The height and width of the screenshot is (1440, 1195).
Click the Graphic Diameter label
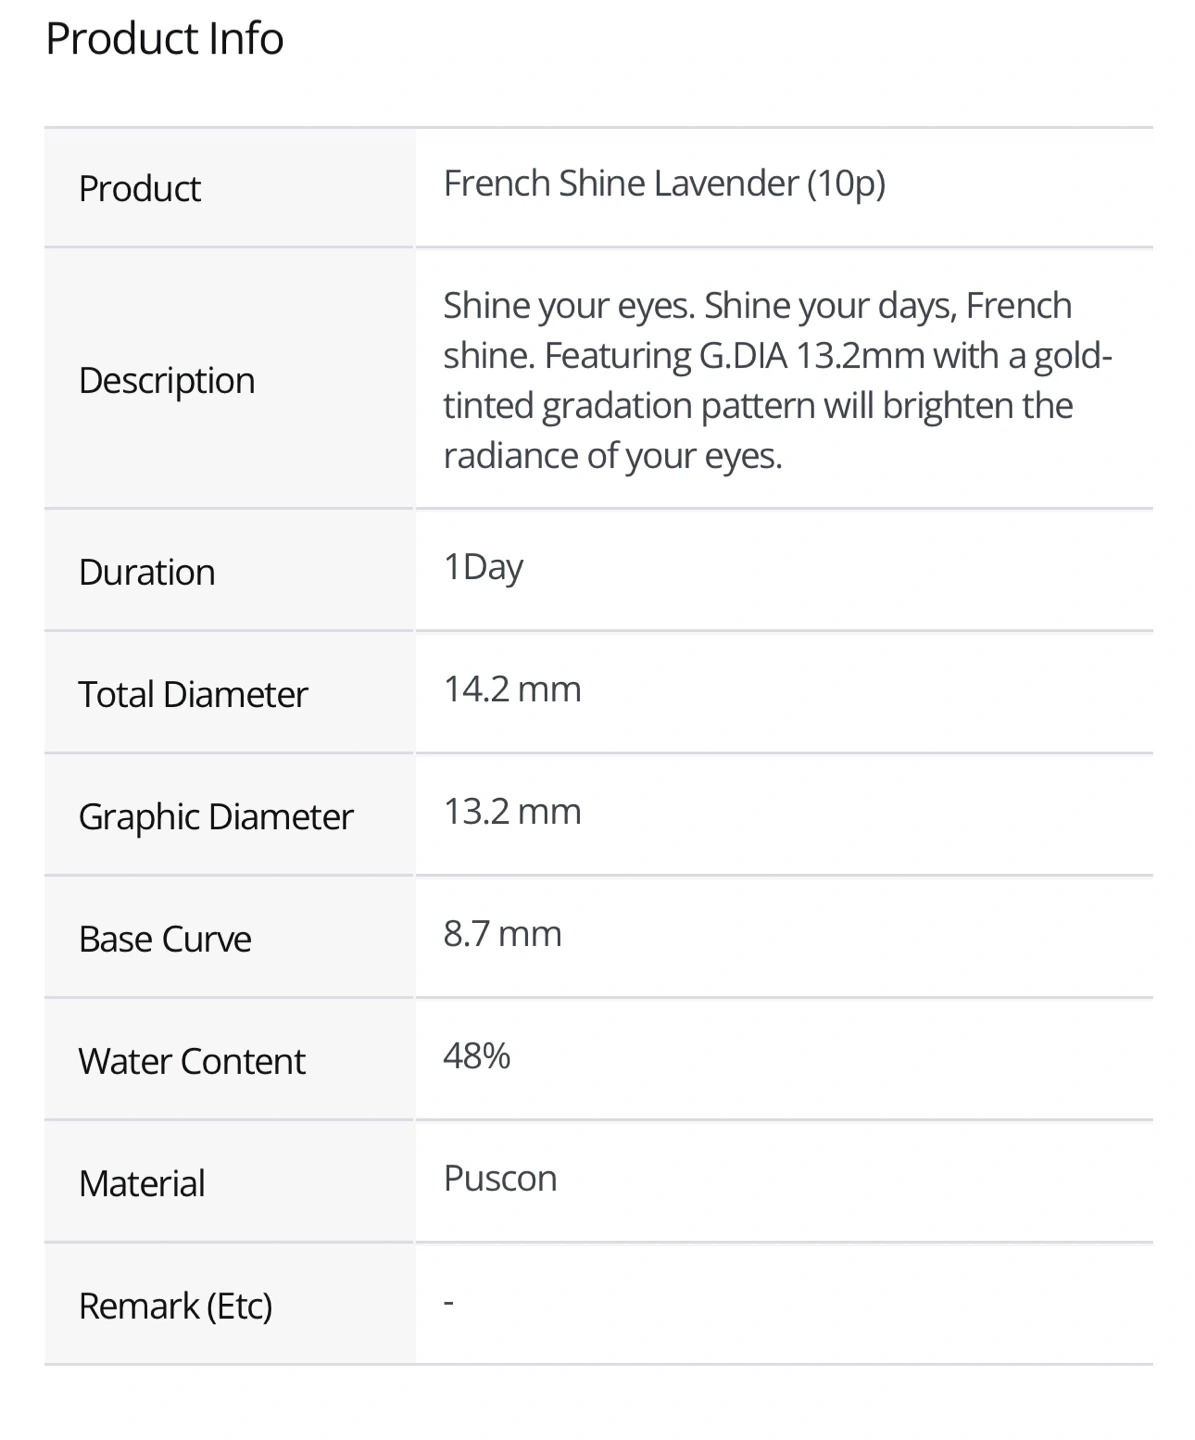click(216, 817)
